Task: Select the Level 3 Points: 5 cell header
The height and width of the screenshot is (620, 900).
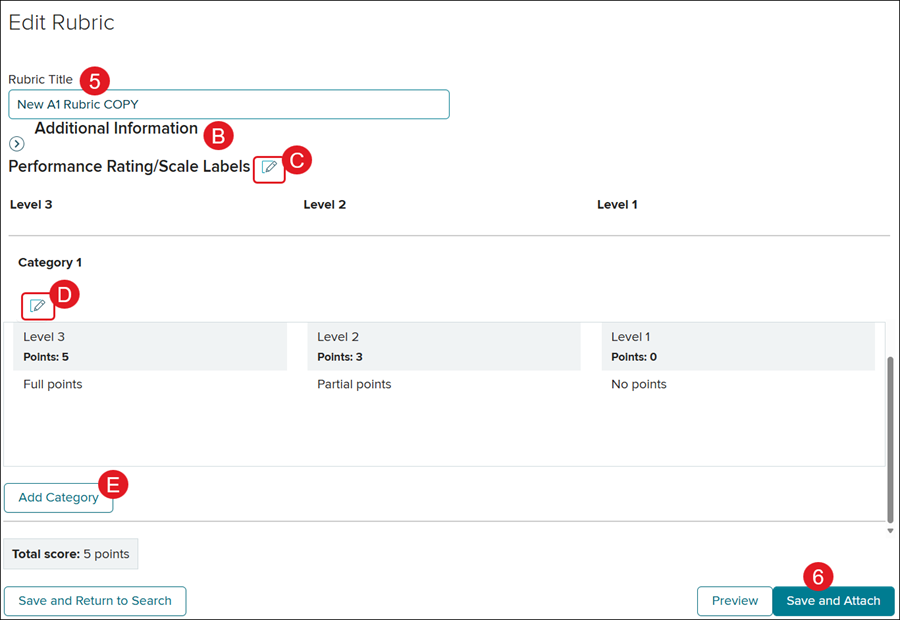Action: 150,347
